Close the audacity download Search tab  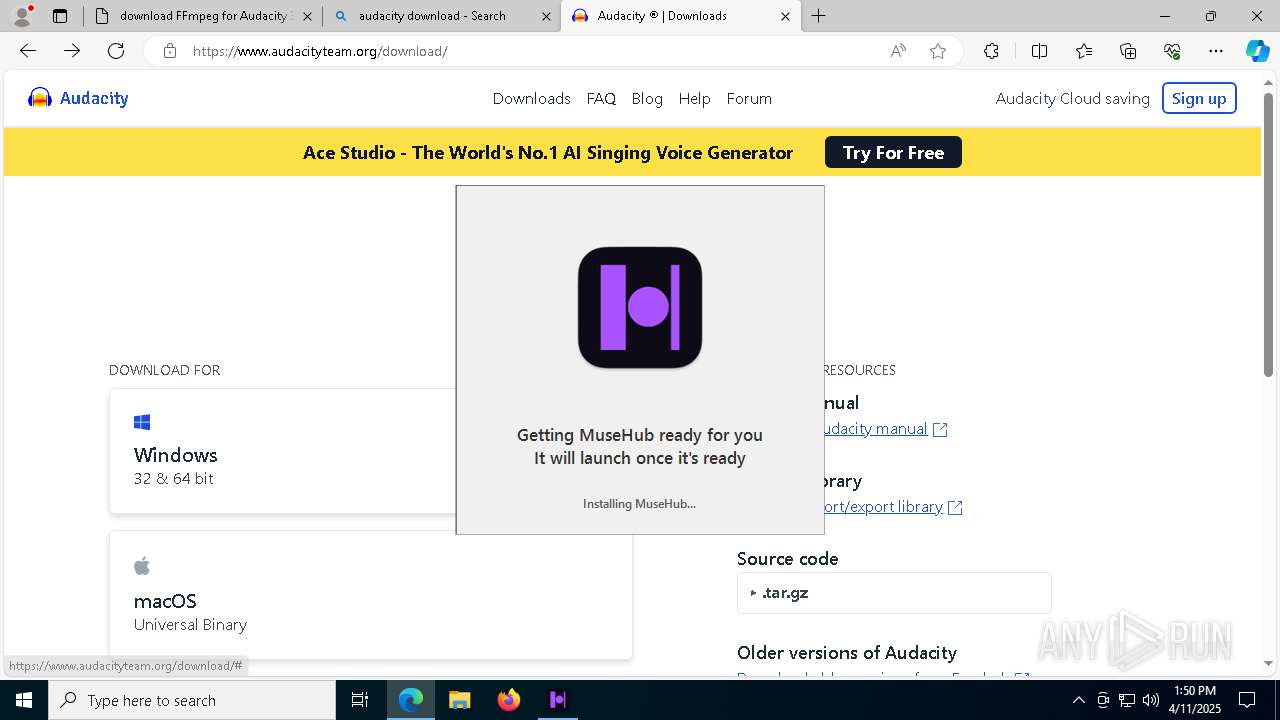(546, 17)
